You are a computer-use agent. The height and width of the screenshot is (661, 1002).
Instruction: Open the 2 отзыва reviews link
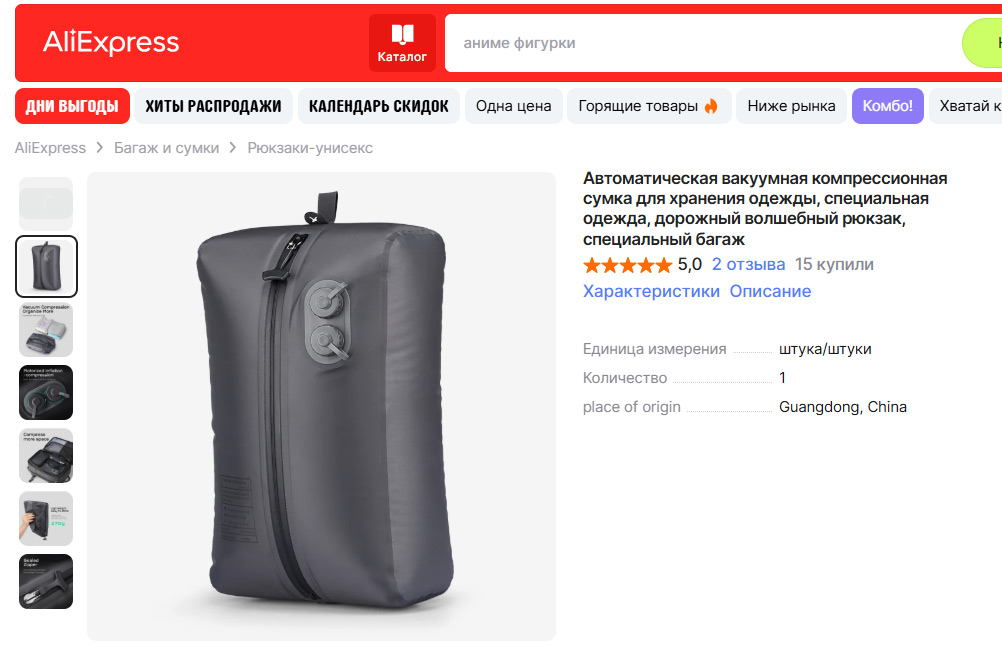tap(748, 265)
